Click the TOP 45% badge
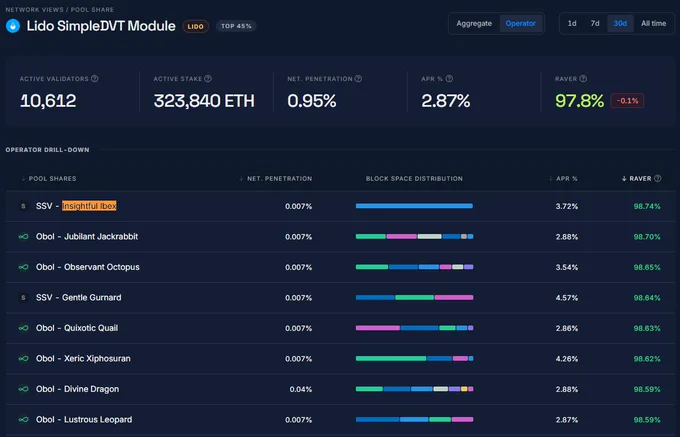This screenshot has width=680, height=437. click(x=236, y=26)
